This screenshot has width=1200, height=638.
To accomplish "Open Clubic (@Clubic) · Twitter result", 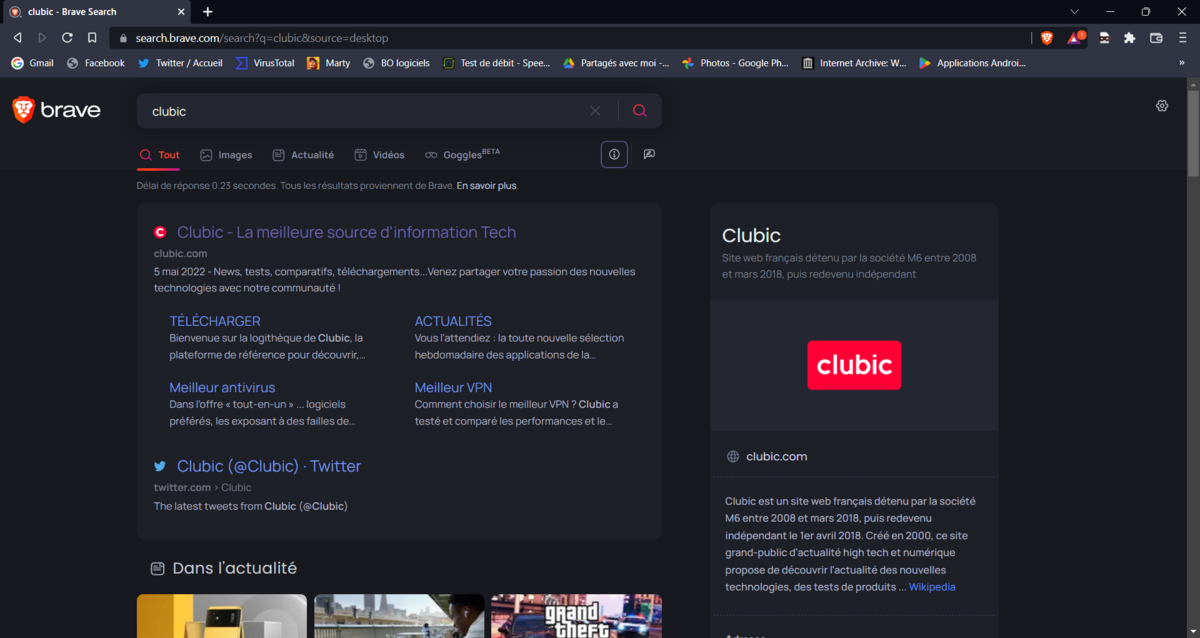I will (x=269, y=466).
